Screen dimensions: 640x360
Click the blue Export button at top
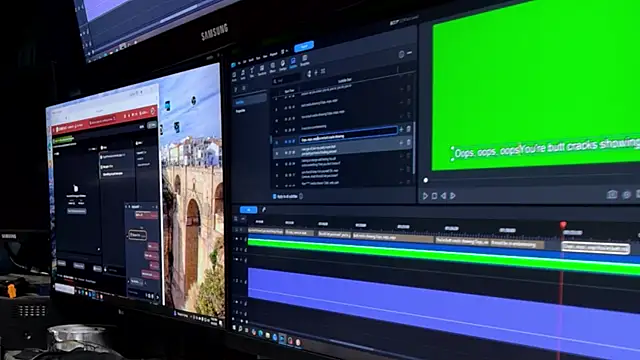pyautogui.click(x=304, y=46)
